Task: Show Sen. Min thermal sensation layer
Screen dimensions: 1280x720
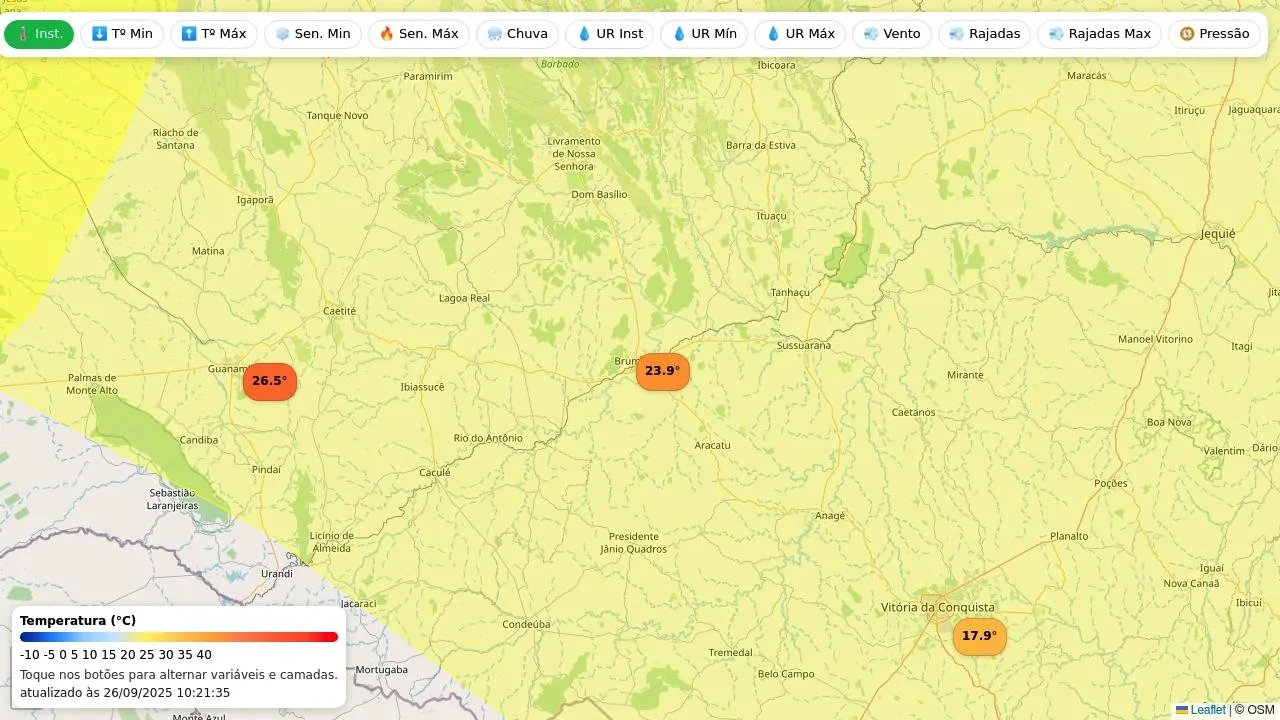Action: [x=312, y=34]
